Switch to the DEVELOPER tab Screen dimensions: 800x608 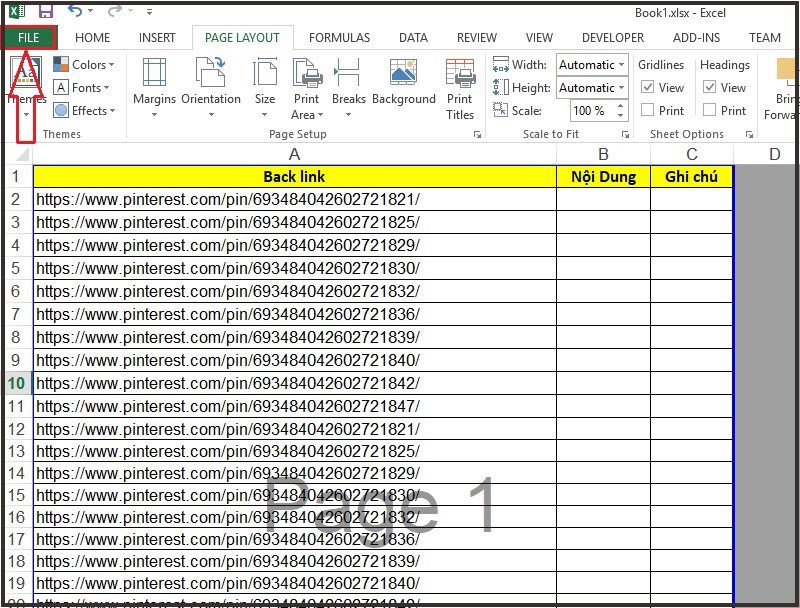coord(613,38)
